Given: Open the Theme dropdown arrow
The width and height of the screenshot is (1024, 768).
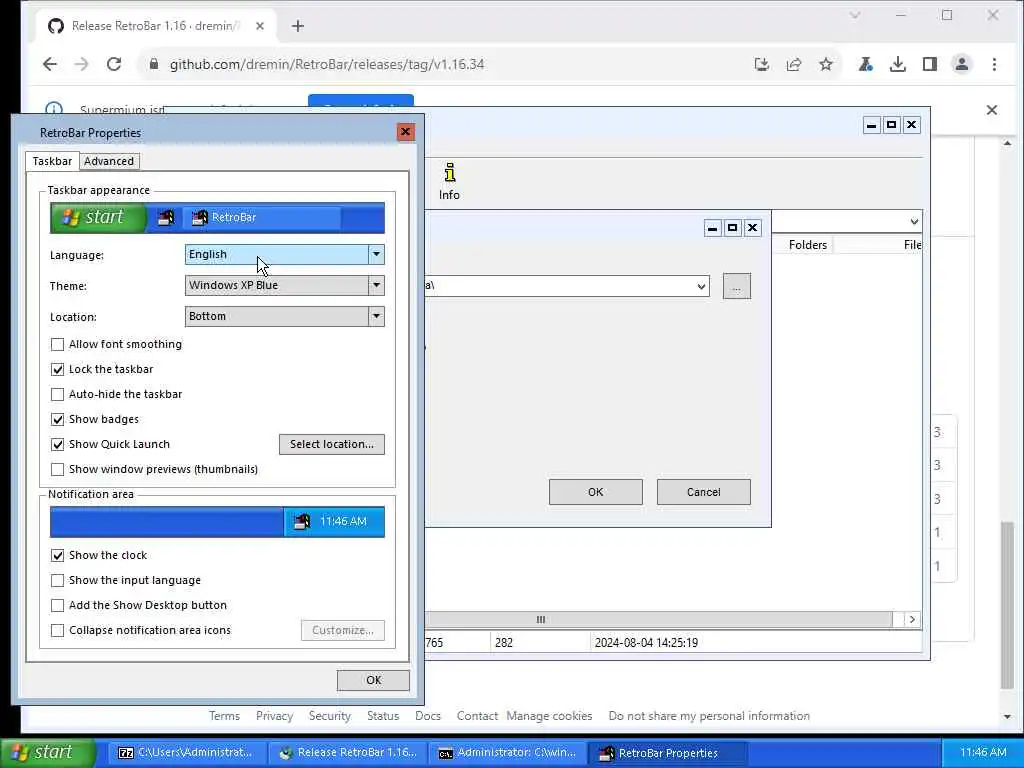Looking at the screenshot, I should 376,285.
